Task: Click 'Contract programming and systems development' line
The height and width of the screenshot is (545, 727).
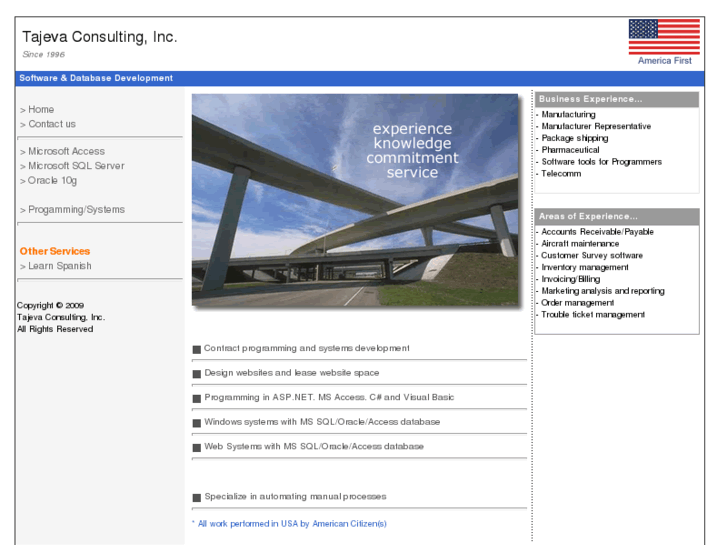Action: tap(307, 348)
